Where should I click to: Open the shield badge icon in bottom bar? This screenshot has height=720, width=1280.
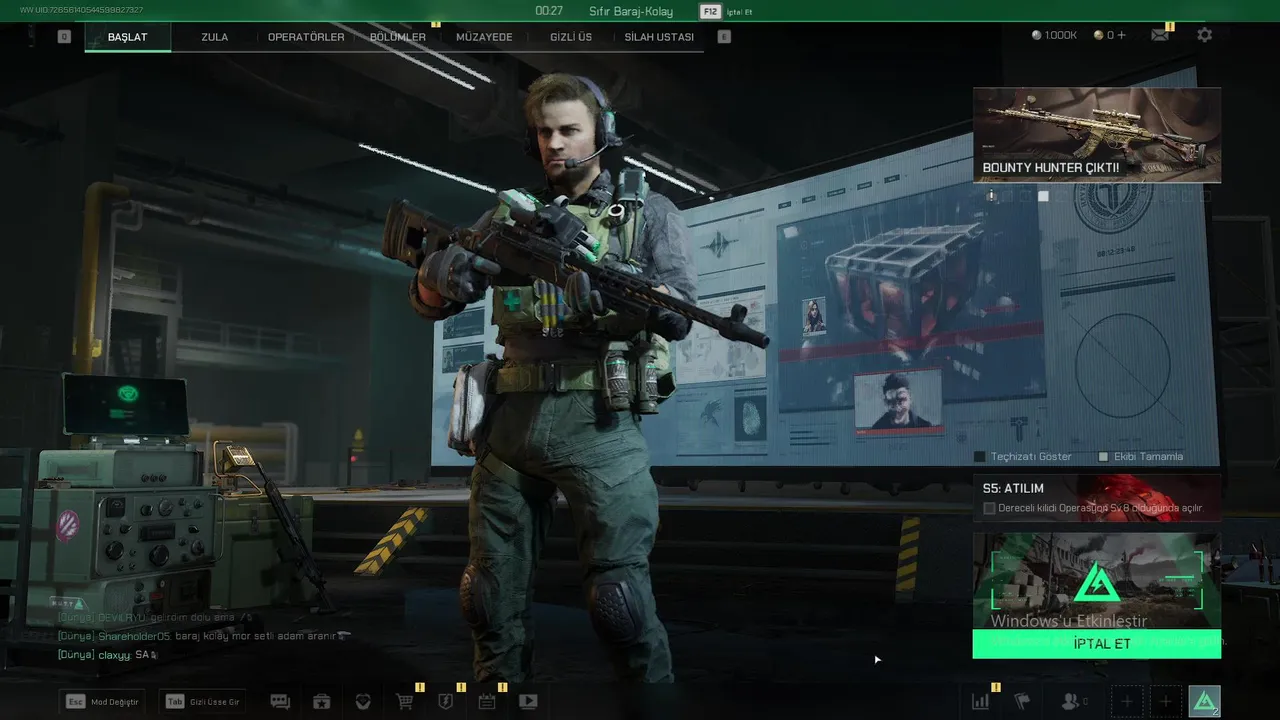363,702
